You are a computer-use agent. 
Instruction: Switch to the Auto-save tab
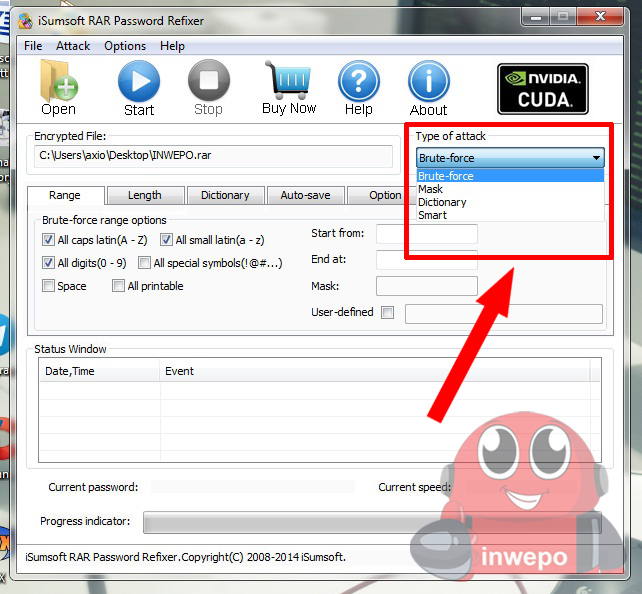point(305,195)
